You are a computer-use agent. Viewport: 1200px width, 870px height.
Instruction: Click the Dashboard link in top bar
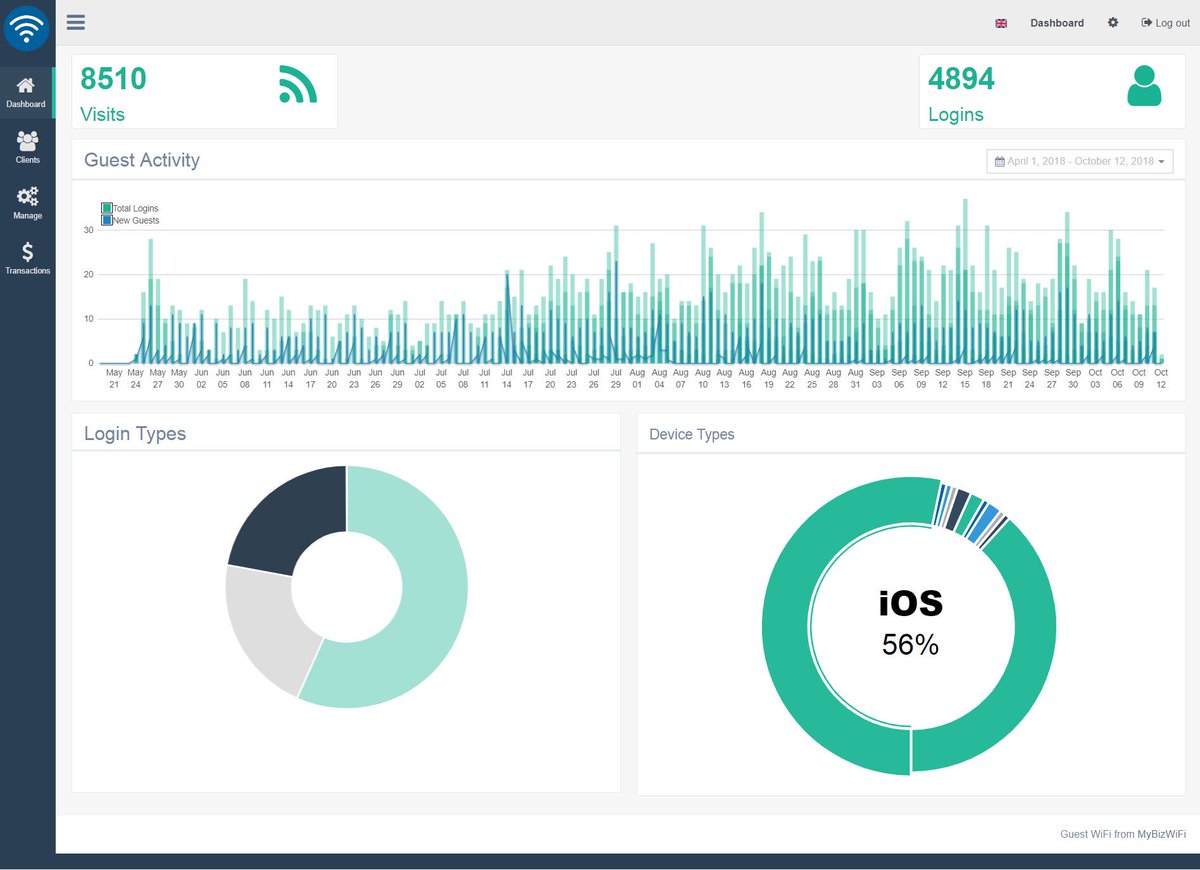[x=1057, y=23]
